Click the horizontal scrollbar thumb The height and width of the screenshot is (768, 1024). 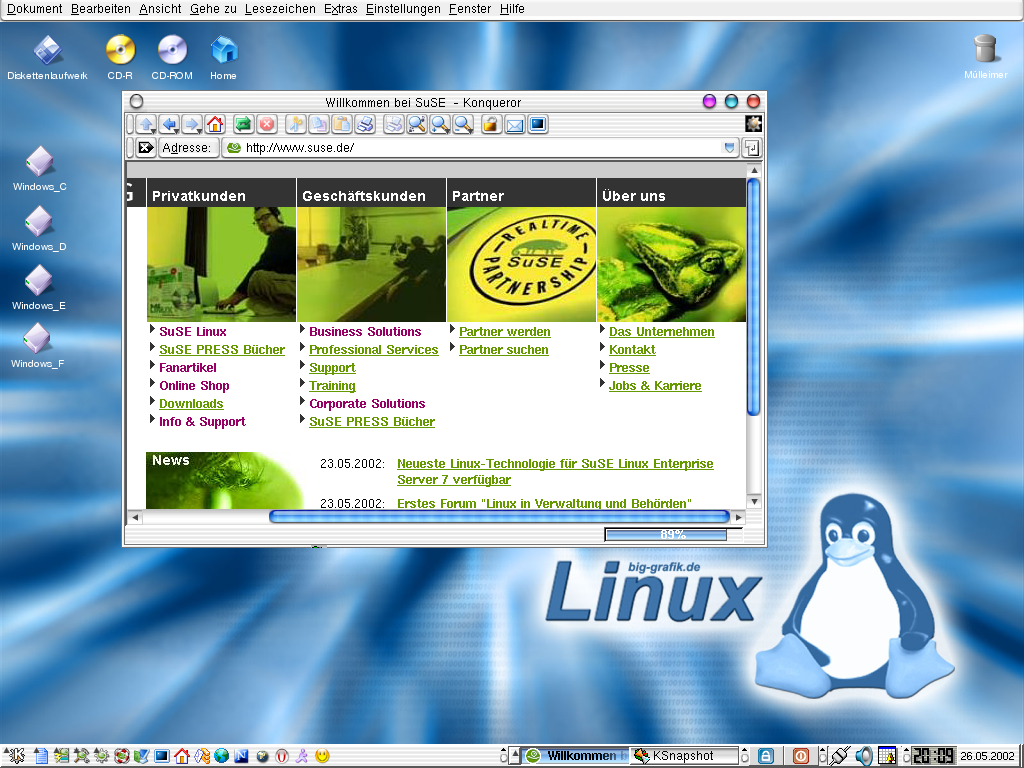point(499,517)
